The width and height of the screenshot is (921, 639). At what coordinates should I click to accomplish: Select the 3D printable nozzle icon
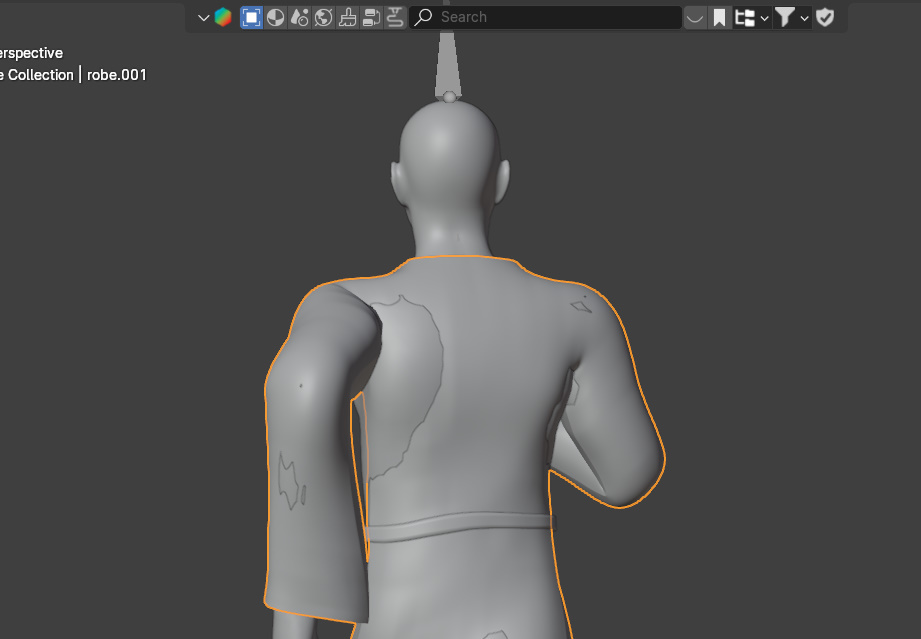[x=395, y=18]
